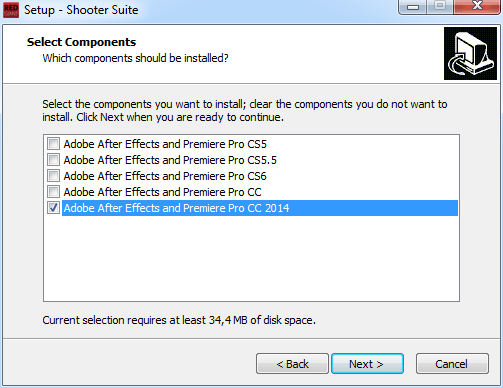
Task: Click the disabled maximize button
Action: tap(440, 7)
